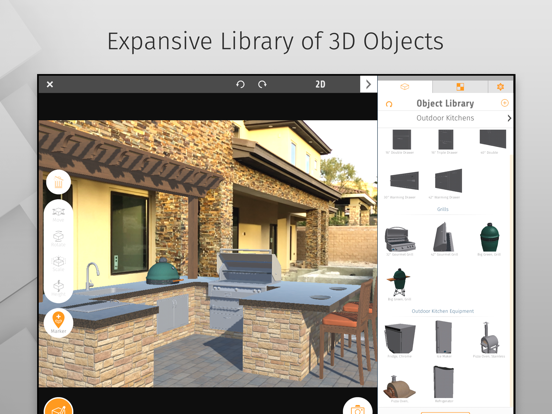Viewport: 552px width, 414px height.
Task: Pick the Triple Drawer object
Action: 445,142
